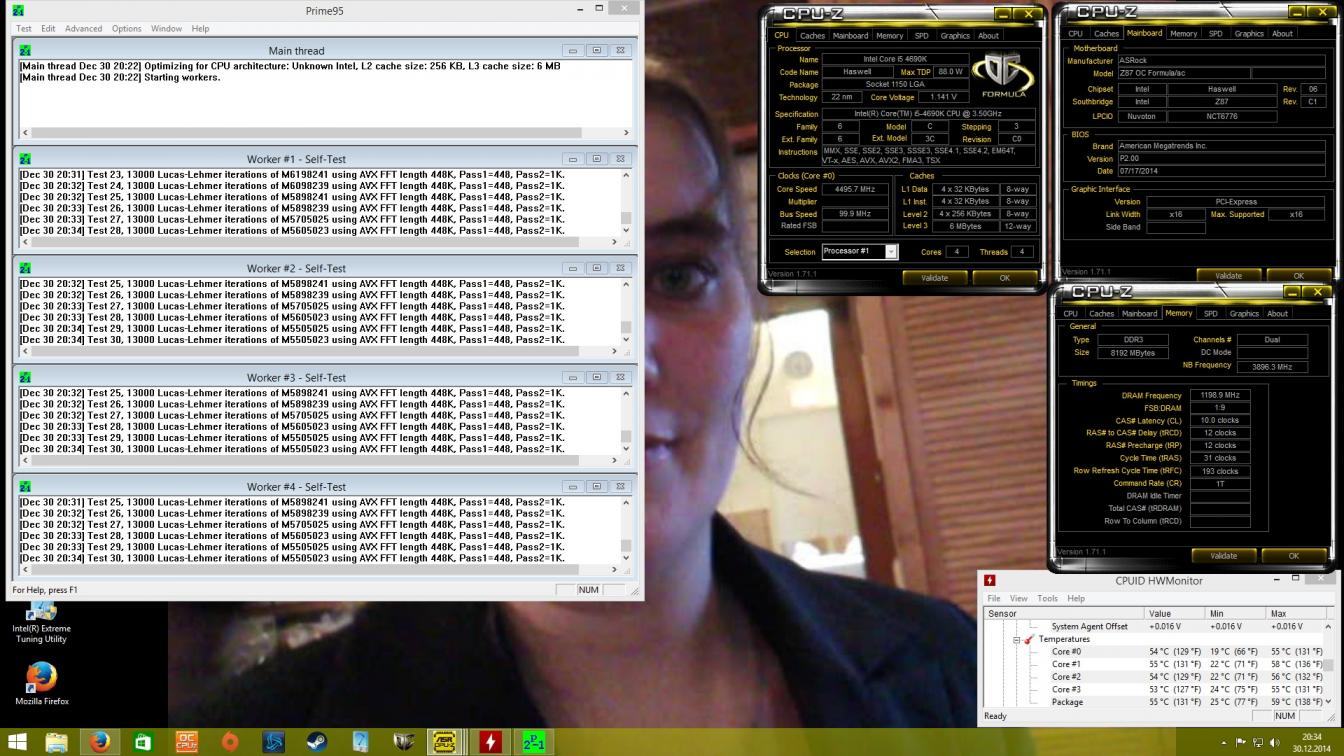Click Validate in CPU-Z Memory window
Screen dimensions: 1344x756
click(1223, 555)
